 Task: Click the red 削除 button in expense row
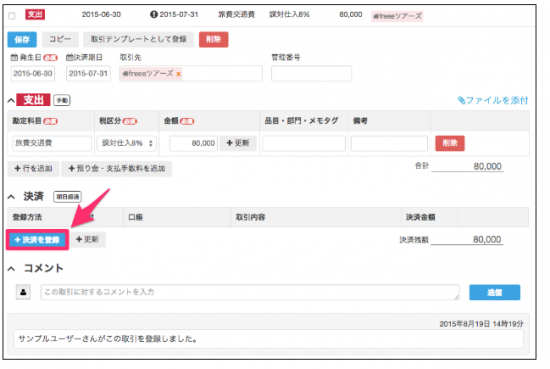(450, 143)
